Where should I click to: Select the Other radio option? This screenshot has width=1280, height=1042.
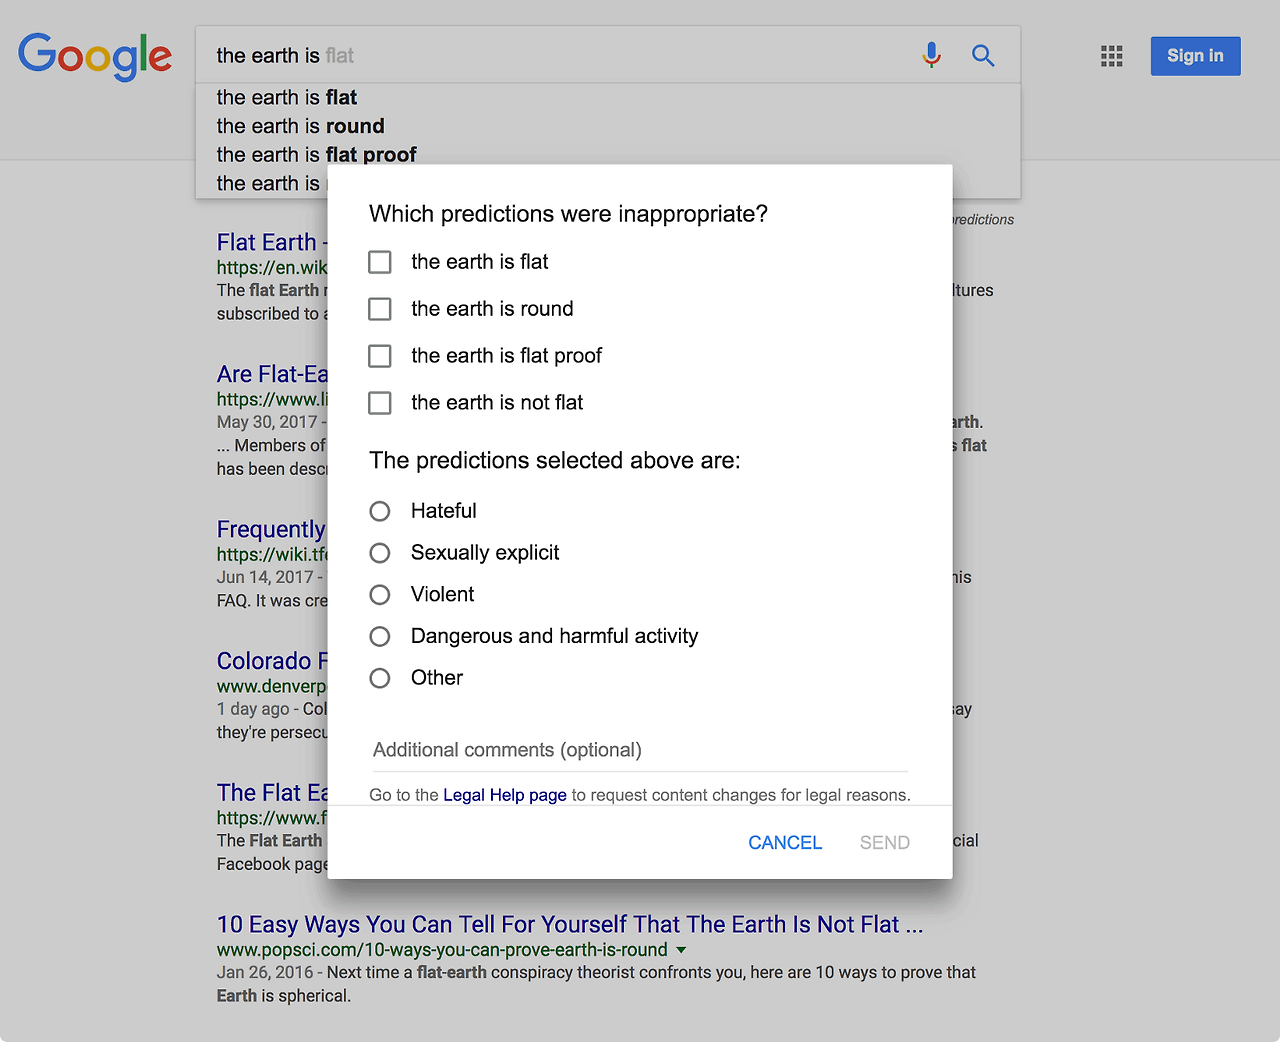(380, 678)
